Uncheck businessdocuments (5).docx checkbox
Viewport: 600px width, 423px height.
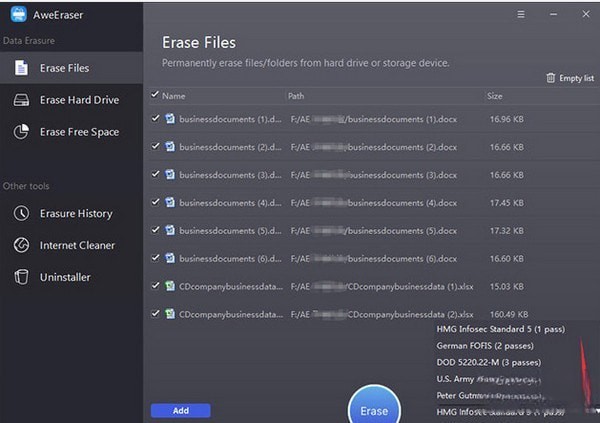[x=155, y=230]
